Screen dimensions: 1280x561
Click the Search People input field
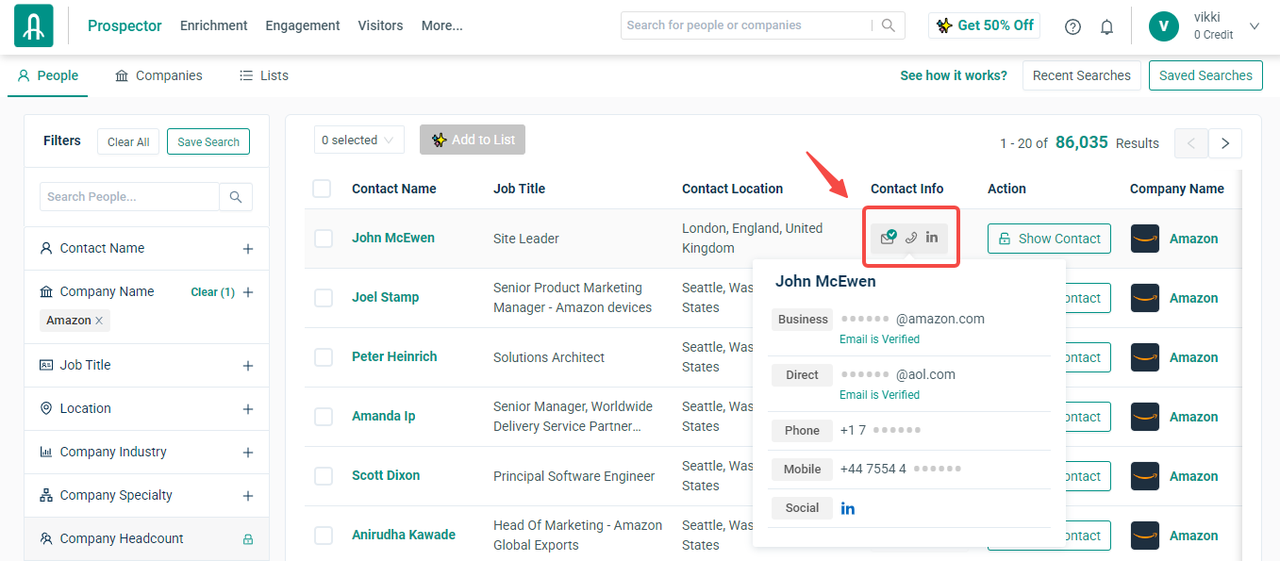[x=129, y=197]
